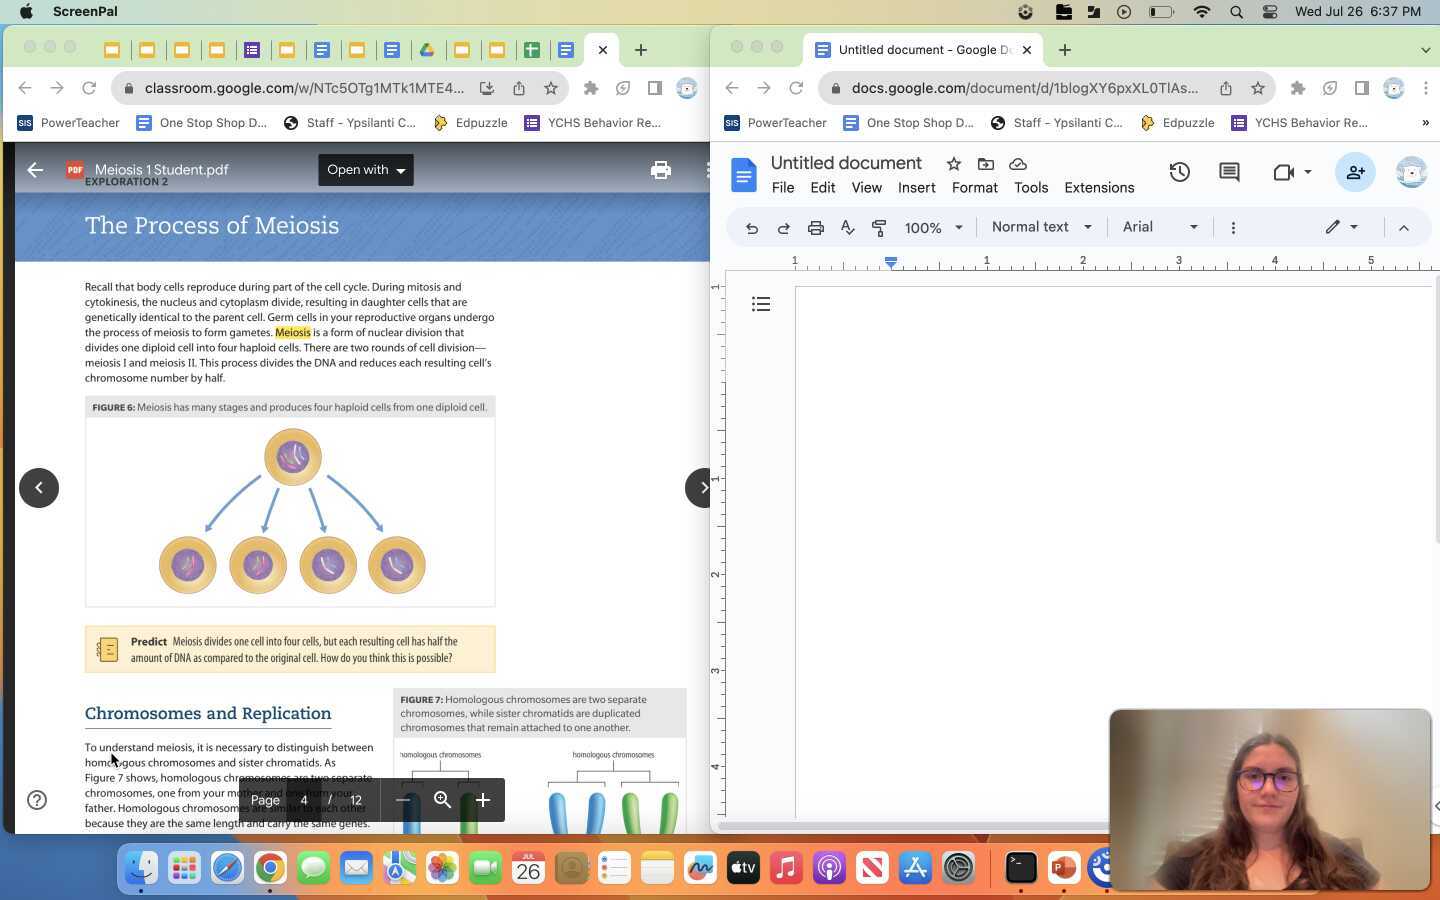Click the paint format roller icon
The height and width of the screenshot is (900, 1440).
click(x=879, y=228)
